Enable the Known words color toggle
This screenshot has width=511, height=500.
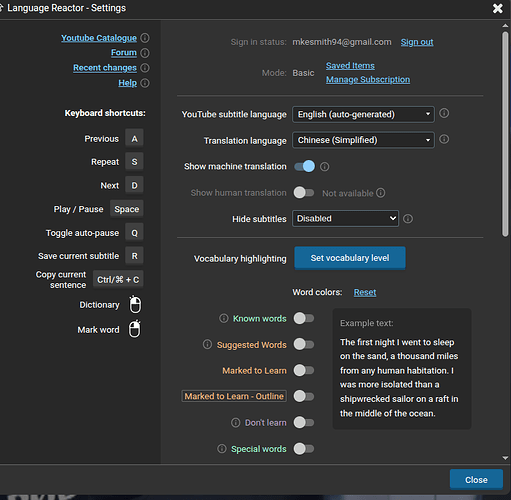304,318
